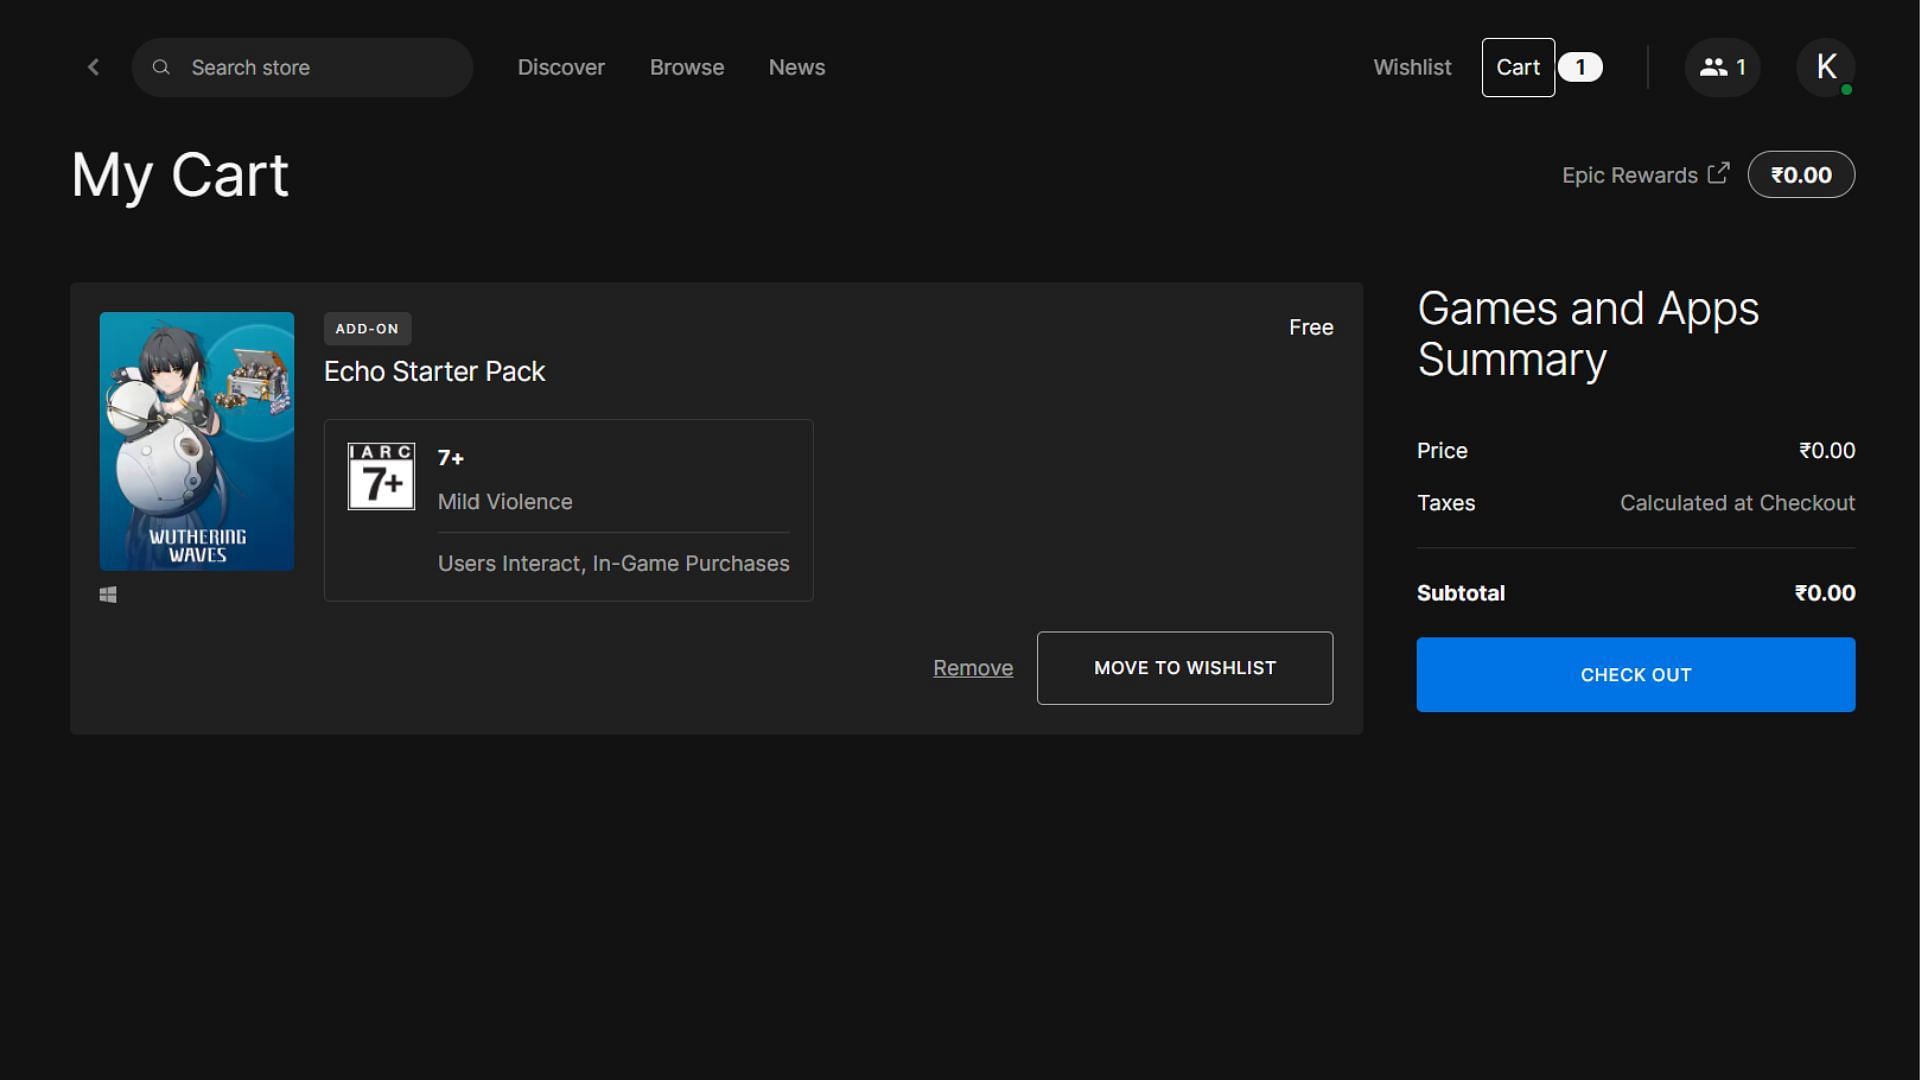Viewport: 1920px width, 1080px height.
Task: Click Games and Apps Summary heading
Action: (x=1588, y=334)
